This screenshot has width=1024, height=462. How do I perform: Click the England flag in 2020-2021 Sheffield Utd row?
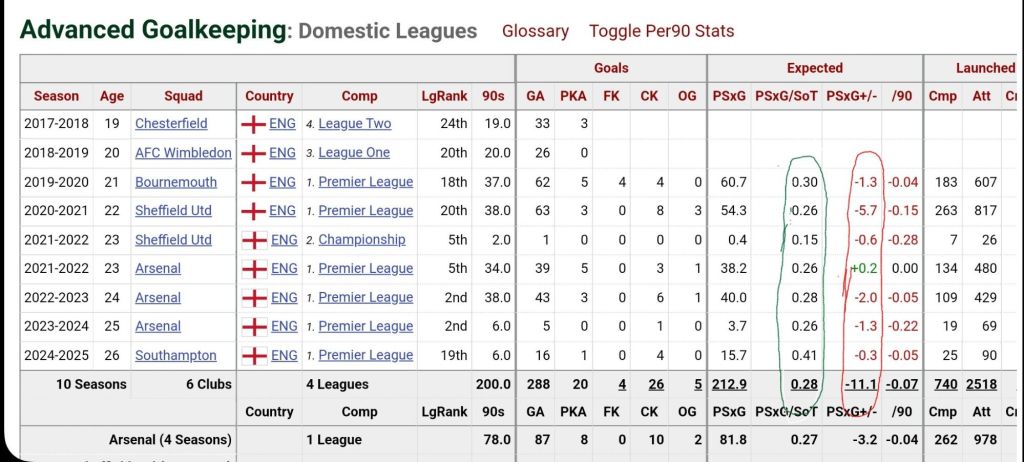pyautogui.click(x=255, y=211)
